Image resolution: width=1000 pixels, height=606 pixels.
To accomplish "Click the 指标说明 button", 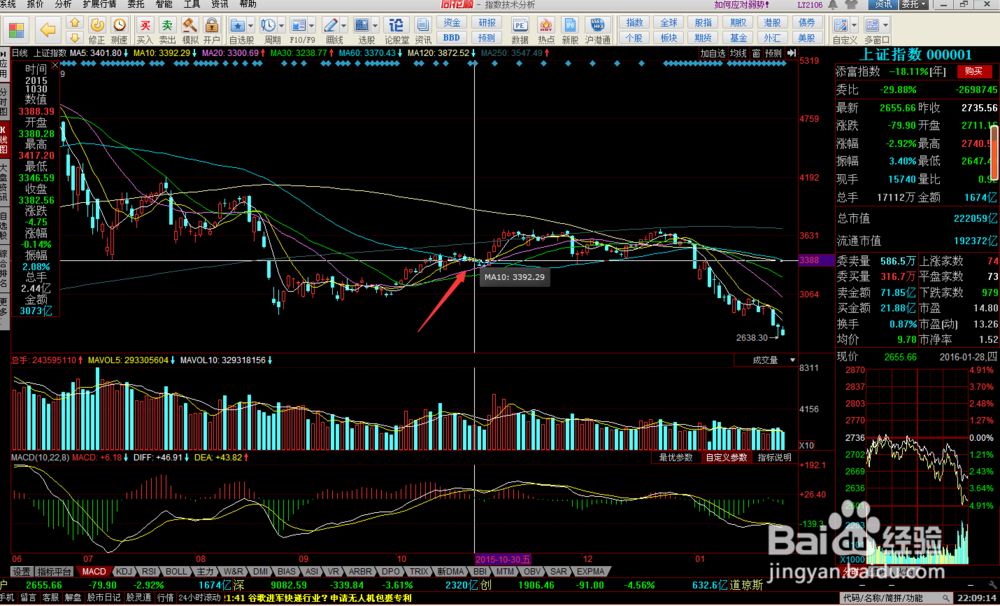I will coord(774,457).
